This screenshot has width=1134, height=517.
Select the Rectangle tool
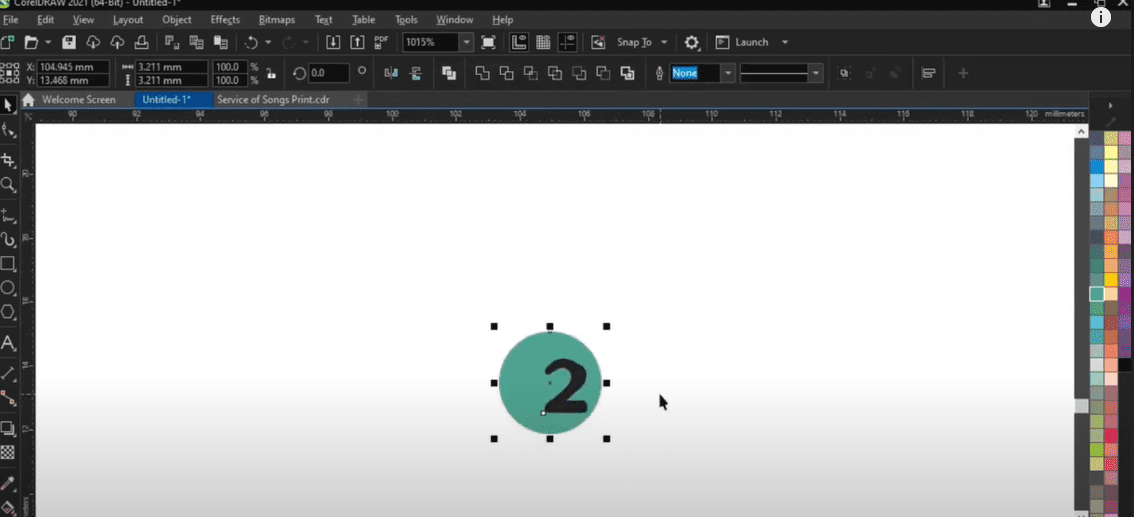(x=9, y=264)
